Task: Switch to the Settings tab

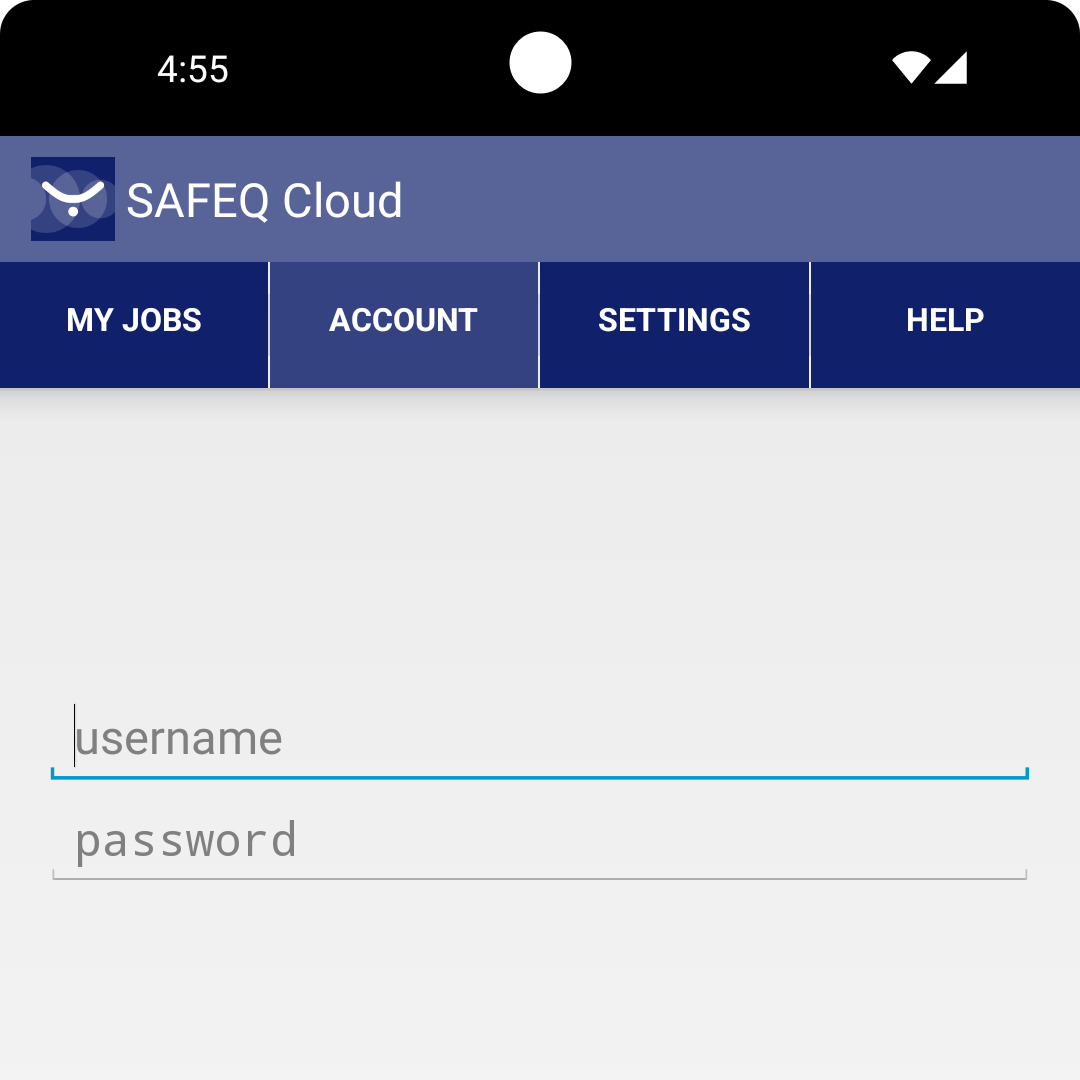Action: [x=674, y=321]
